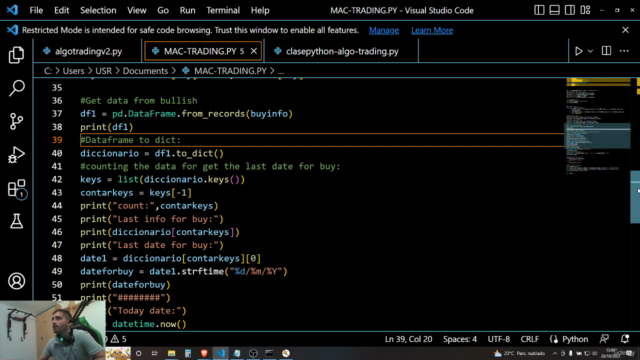
Task: Click the Manage link in Restricted Mode banner
Action: [x=384, y=30]
